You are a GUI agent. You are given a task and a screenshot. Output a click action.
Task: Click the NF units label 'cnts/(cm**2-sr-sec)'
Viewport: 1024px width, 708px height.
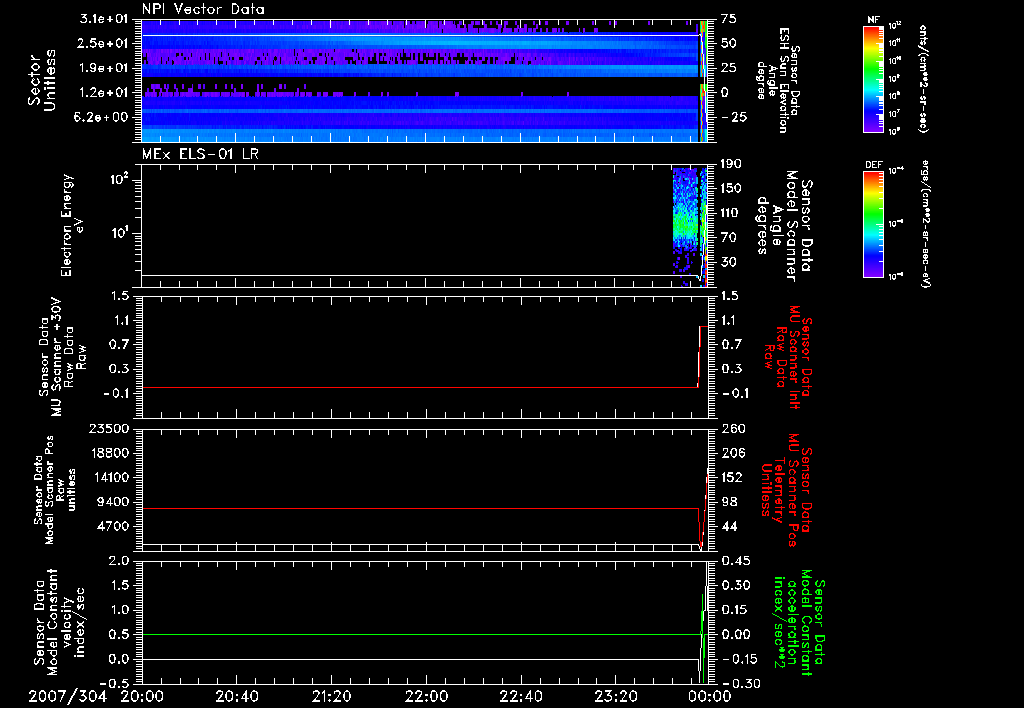[x=923, y=78]
